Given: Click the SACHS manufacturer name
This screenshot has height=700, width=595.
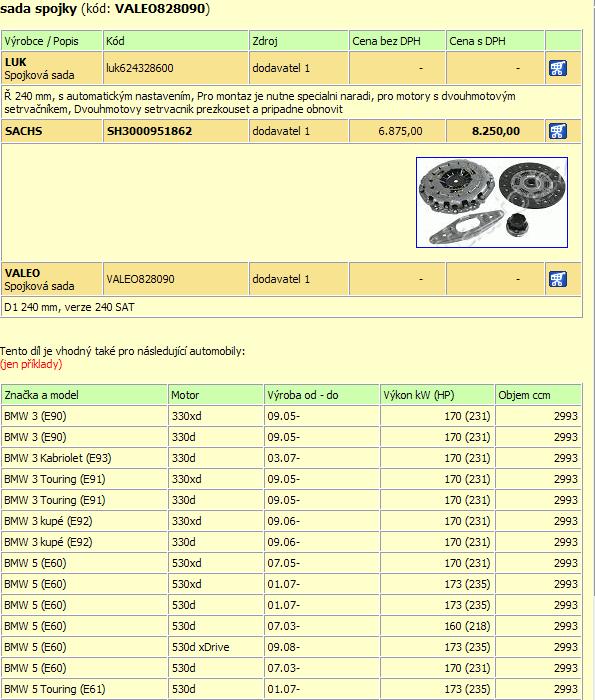Looking at the screenshot, I should coord(23,131).
